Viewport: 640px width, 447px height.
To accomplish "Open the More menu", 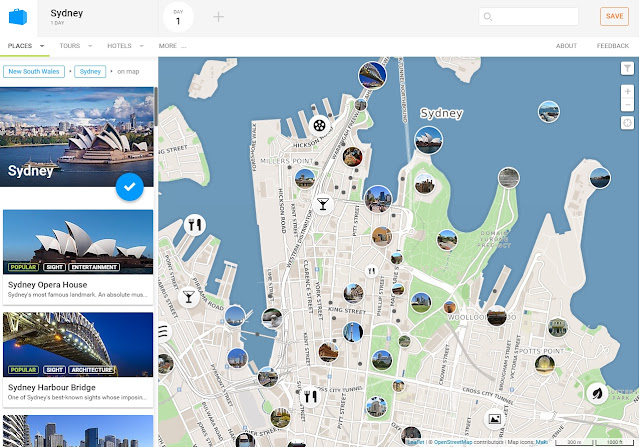I will pyautogui.click(x=172, y=46).
